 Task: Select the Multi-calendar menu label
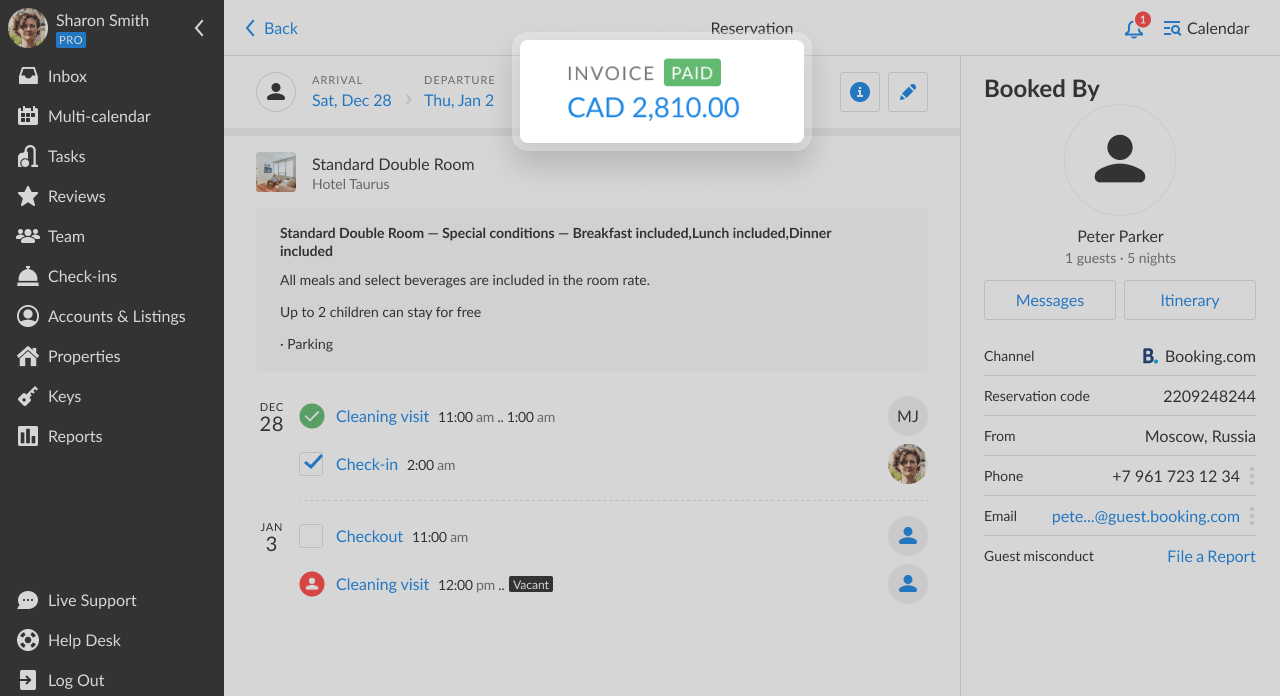click(x=99, y=116)
